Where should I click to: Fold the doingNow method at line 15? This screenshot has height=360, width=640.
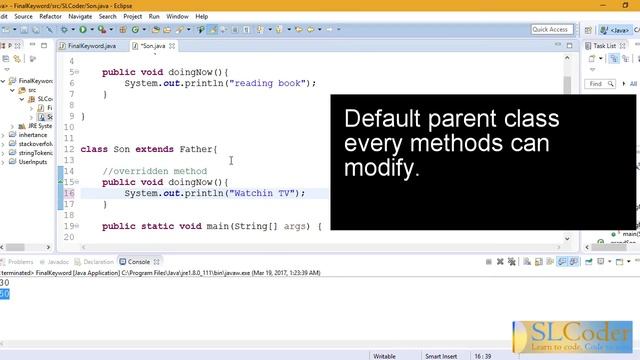click(x=77, y=182)
